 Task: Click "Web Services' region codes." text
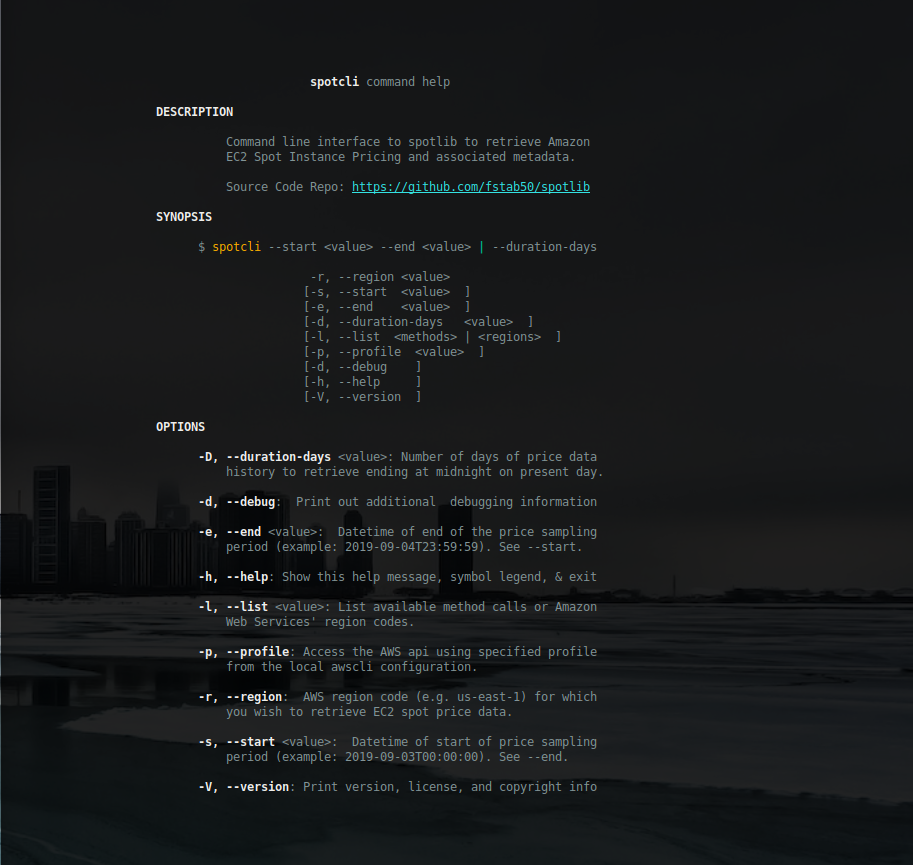pos(320,622)
